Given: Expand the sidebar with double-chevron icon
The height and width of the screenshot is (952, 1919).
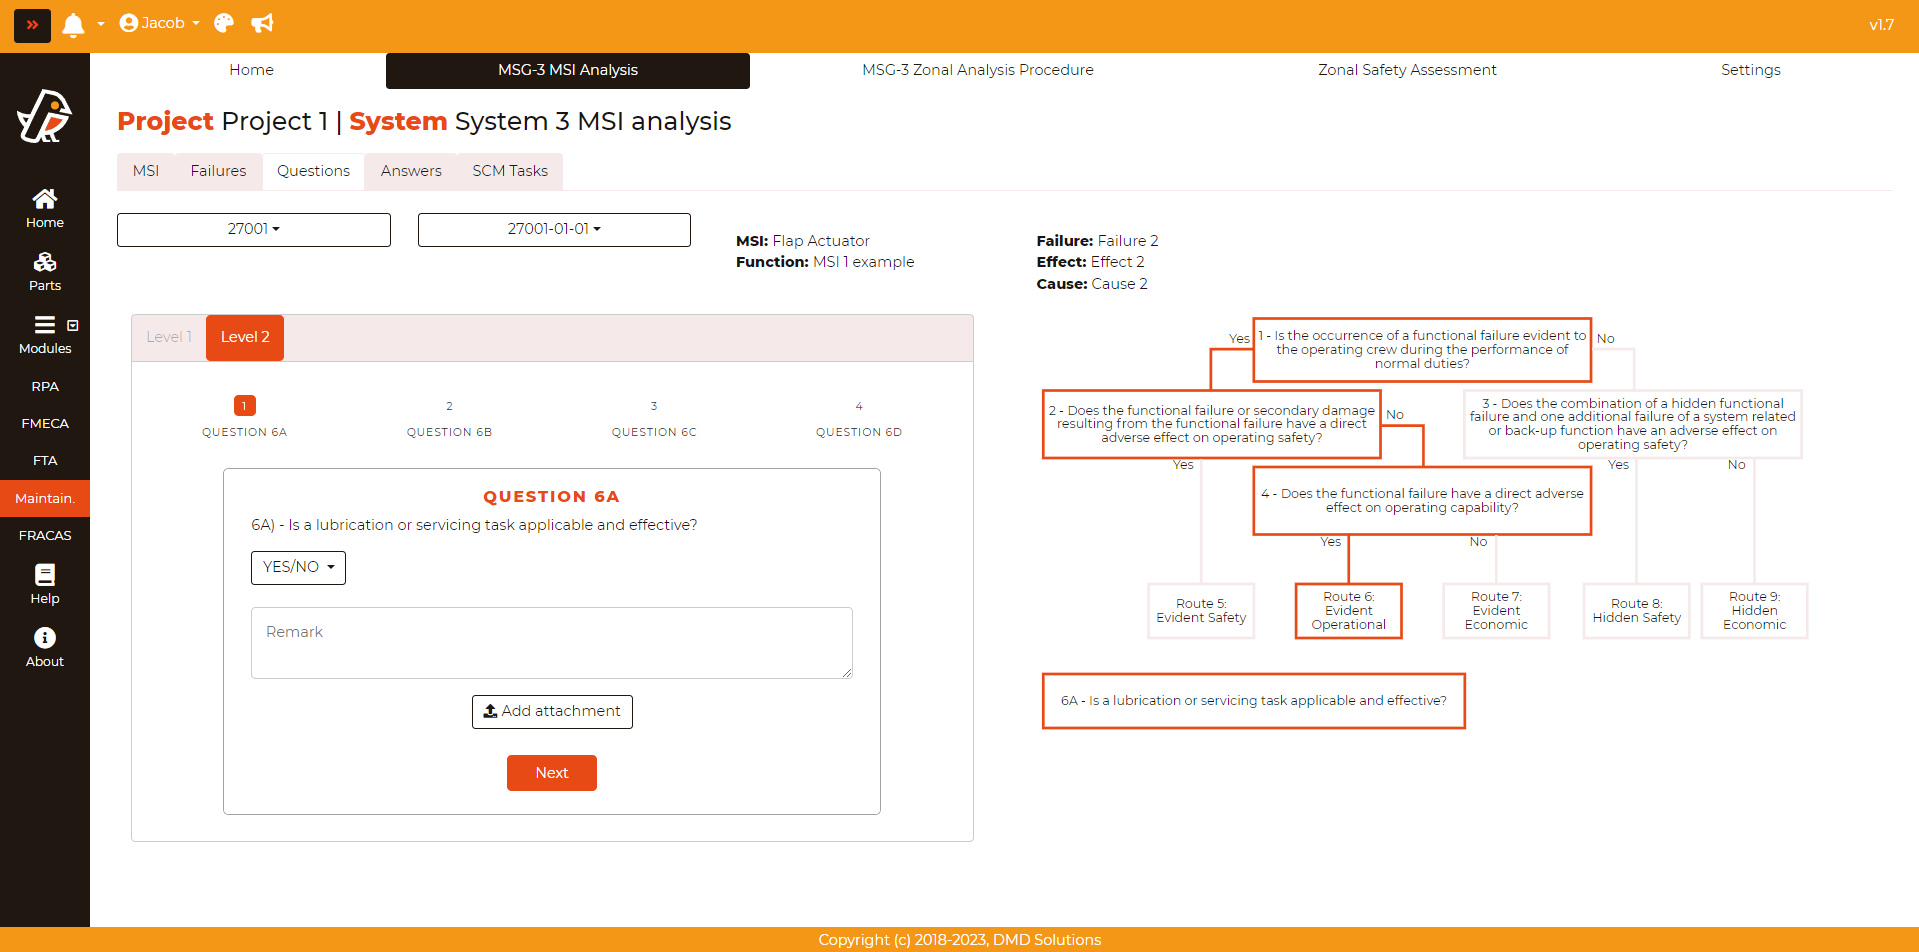Looking at the screenshot, I should [32, 25].
